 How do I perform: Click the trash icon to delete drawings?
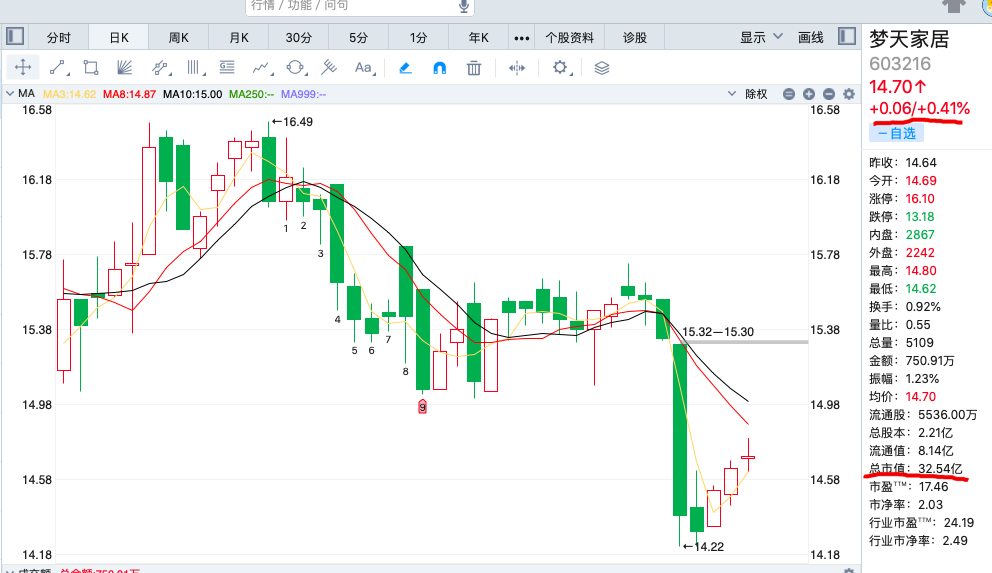tap(474, 68)
